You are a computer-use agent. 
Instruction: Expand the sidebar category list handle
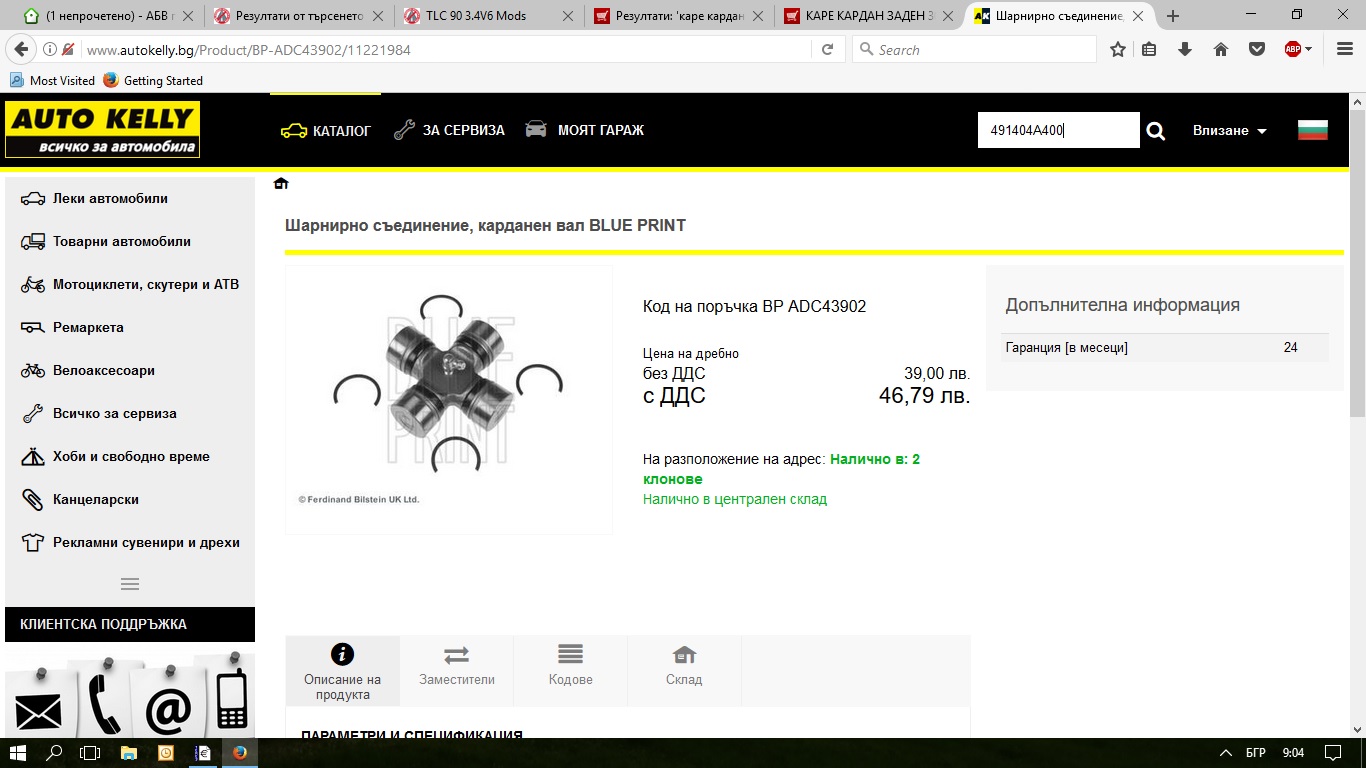[x=130, y=584]
